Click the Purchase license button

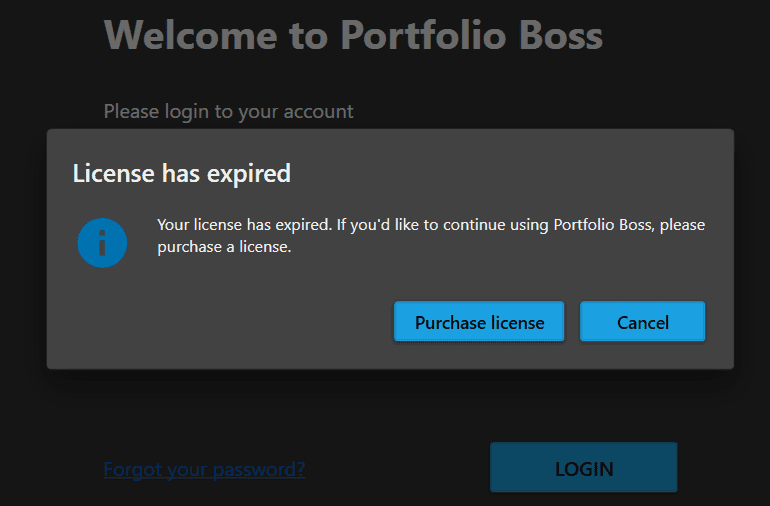479,322
